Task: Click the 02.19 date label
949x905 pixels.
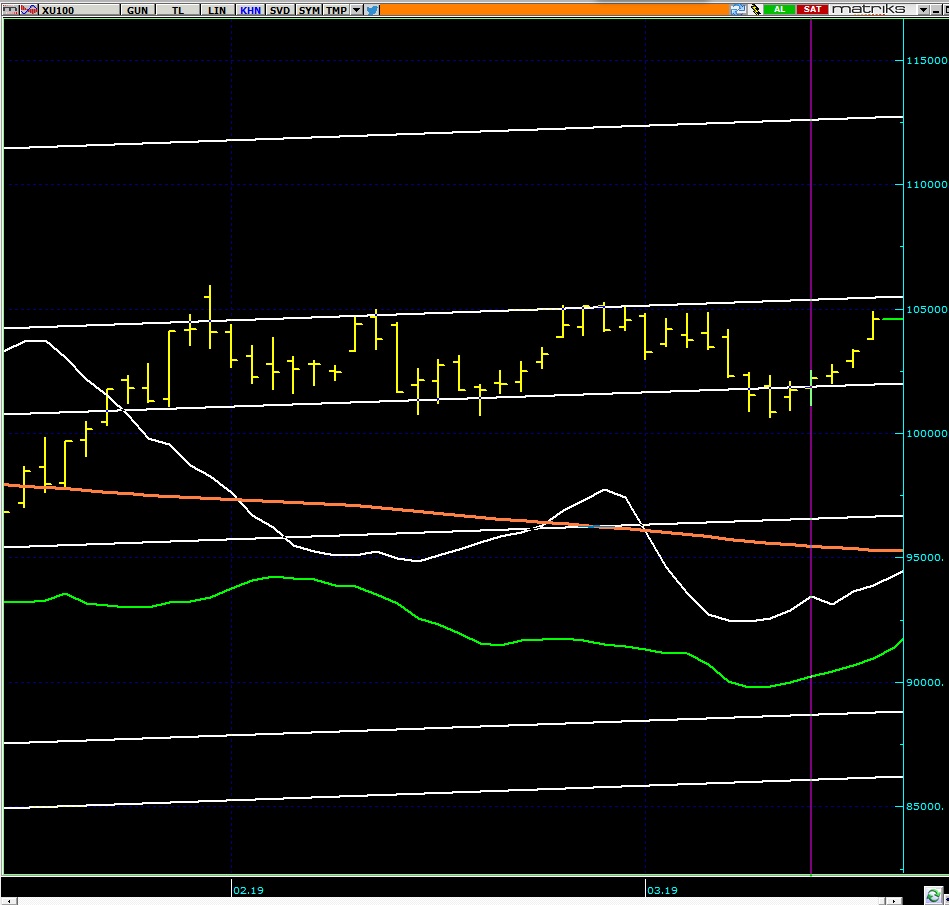Action: 248,890
